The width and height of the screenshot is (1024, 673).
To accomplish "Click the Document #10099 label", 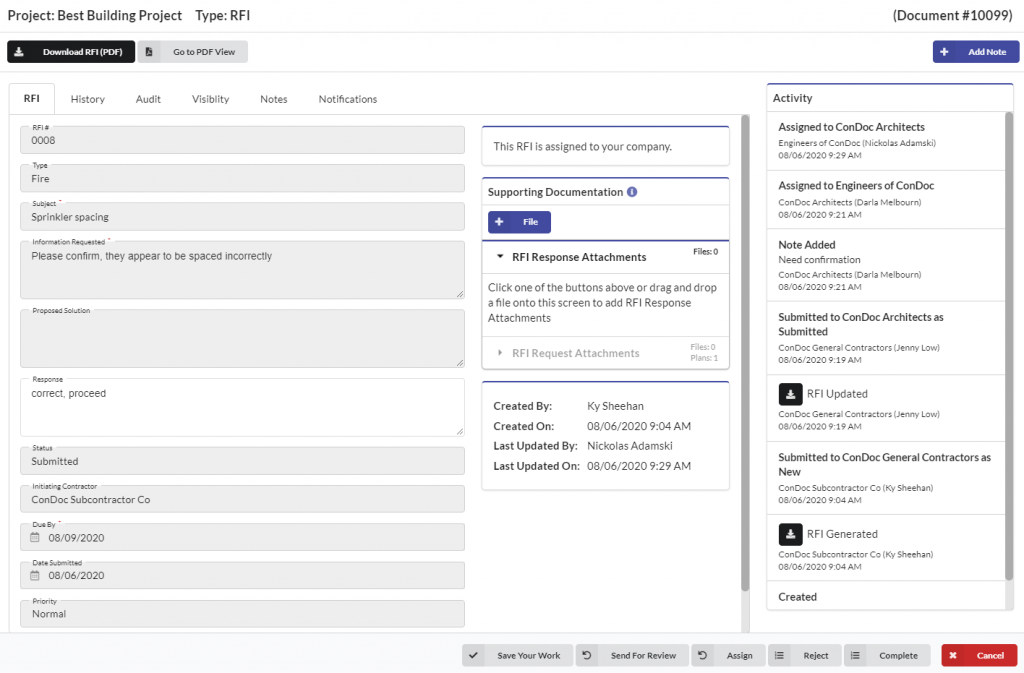I will point(952,16).
